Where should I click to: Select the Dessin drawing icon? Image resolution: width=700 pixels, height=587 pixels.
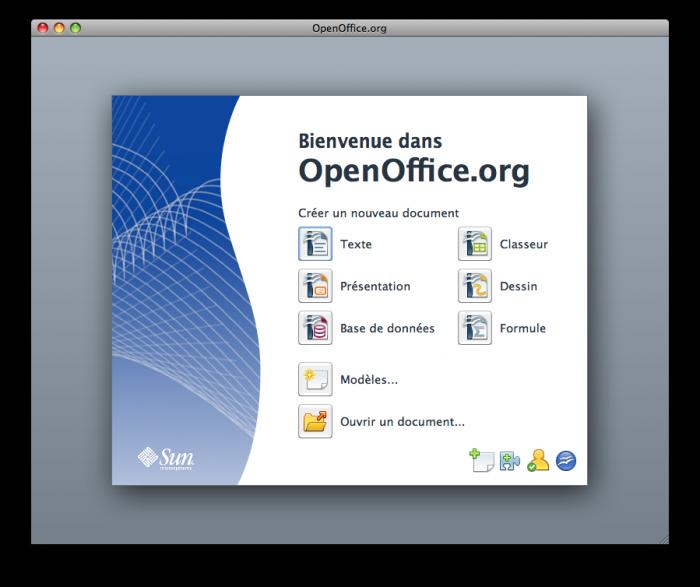(475, 286)
